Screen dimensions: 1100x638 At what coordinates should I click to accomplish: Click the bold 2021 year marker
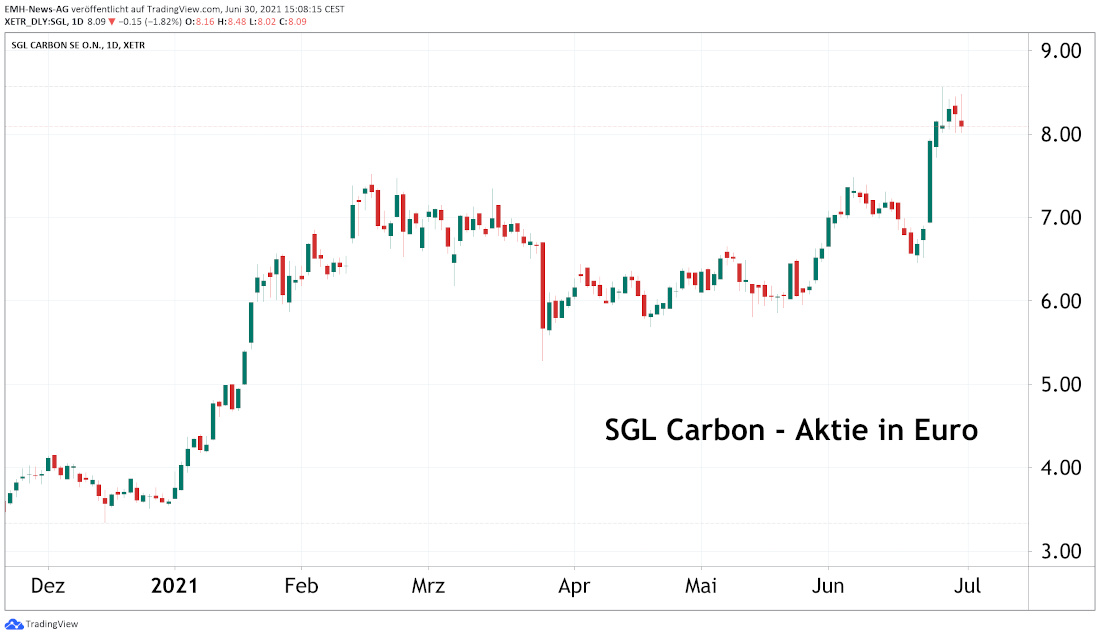click(x=174, y=586)
